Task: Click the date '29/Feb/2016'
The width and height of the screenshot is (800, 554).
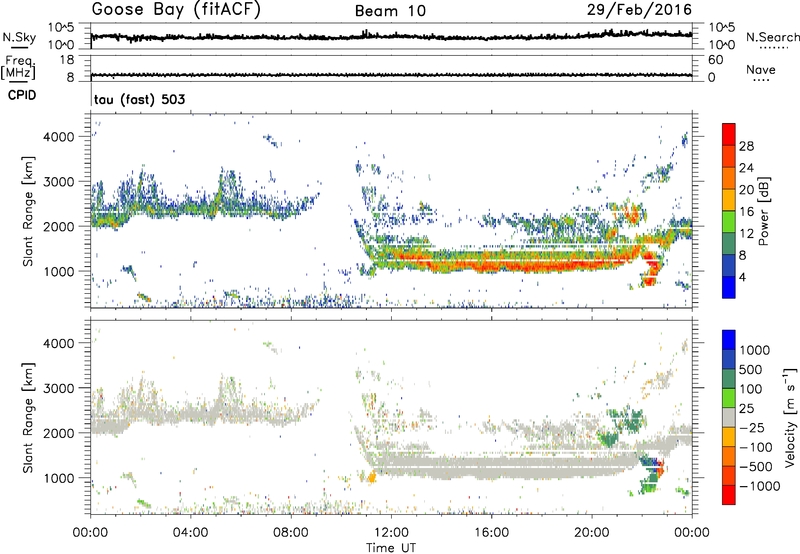Action: click(x=639, y=10)
